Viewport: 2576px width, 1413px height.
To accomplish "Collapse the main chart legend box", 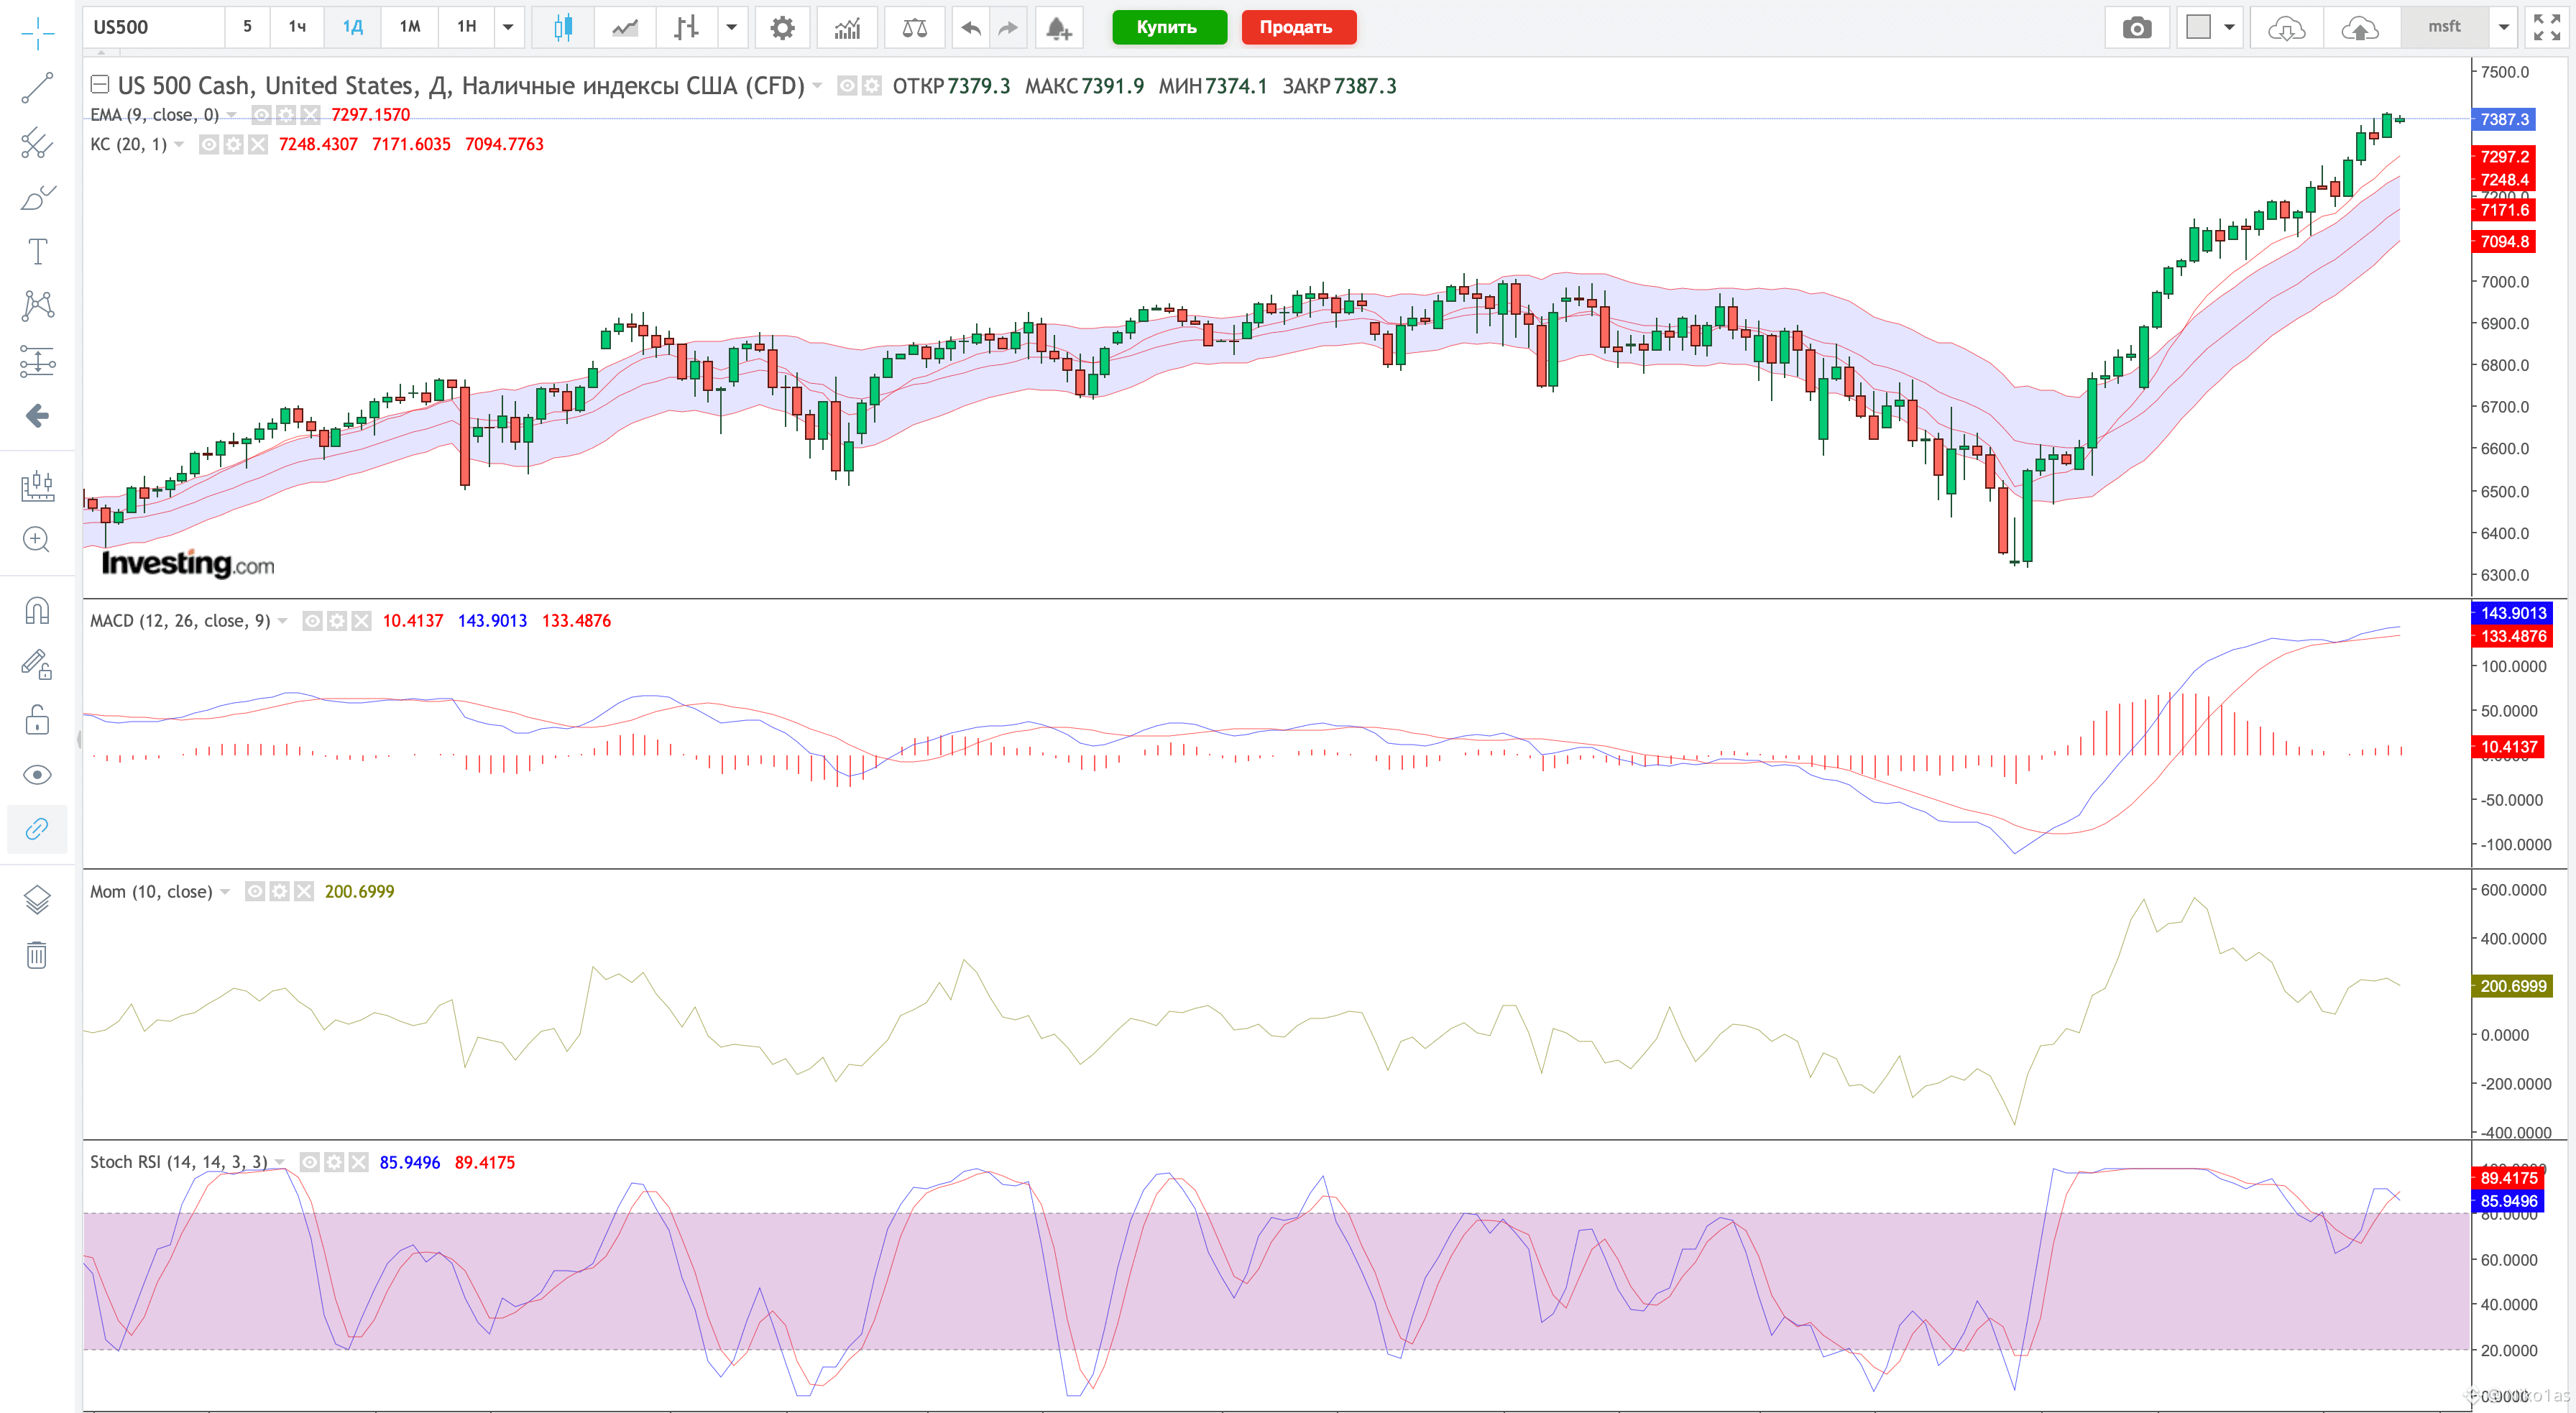I will pos(100,85).
